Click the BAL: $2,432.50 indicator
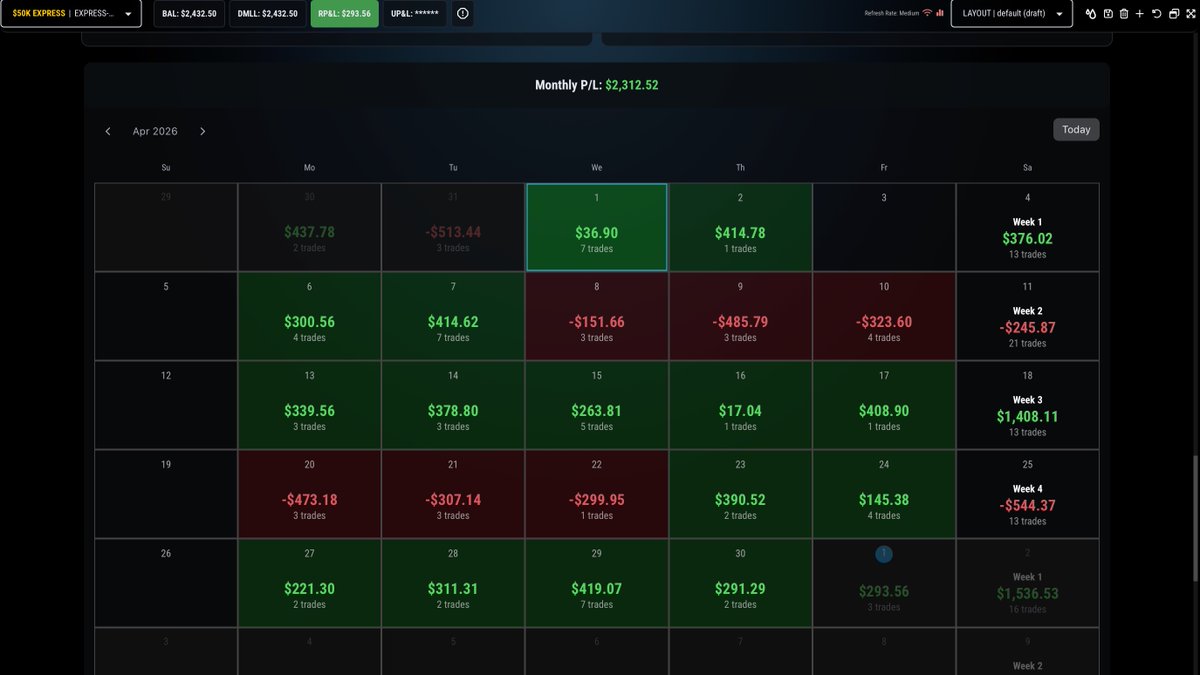 pyautogui.click(x=189, y=14)
